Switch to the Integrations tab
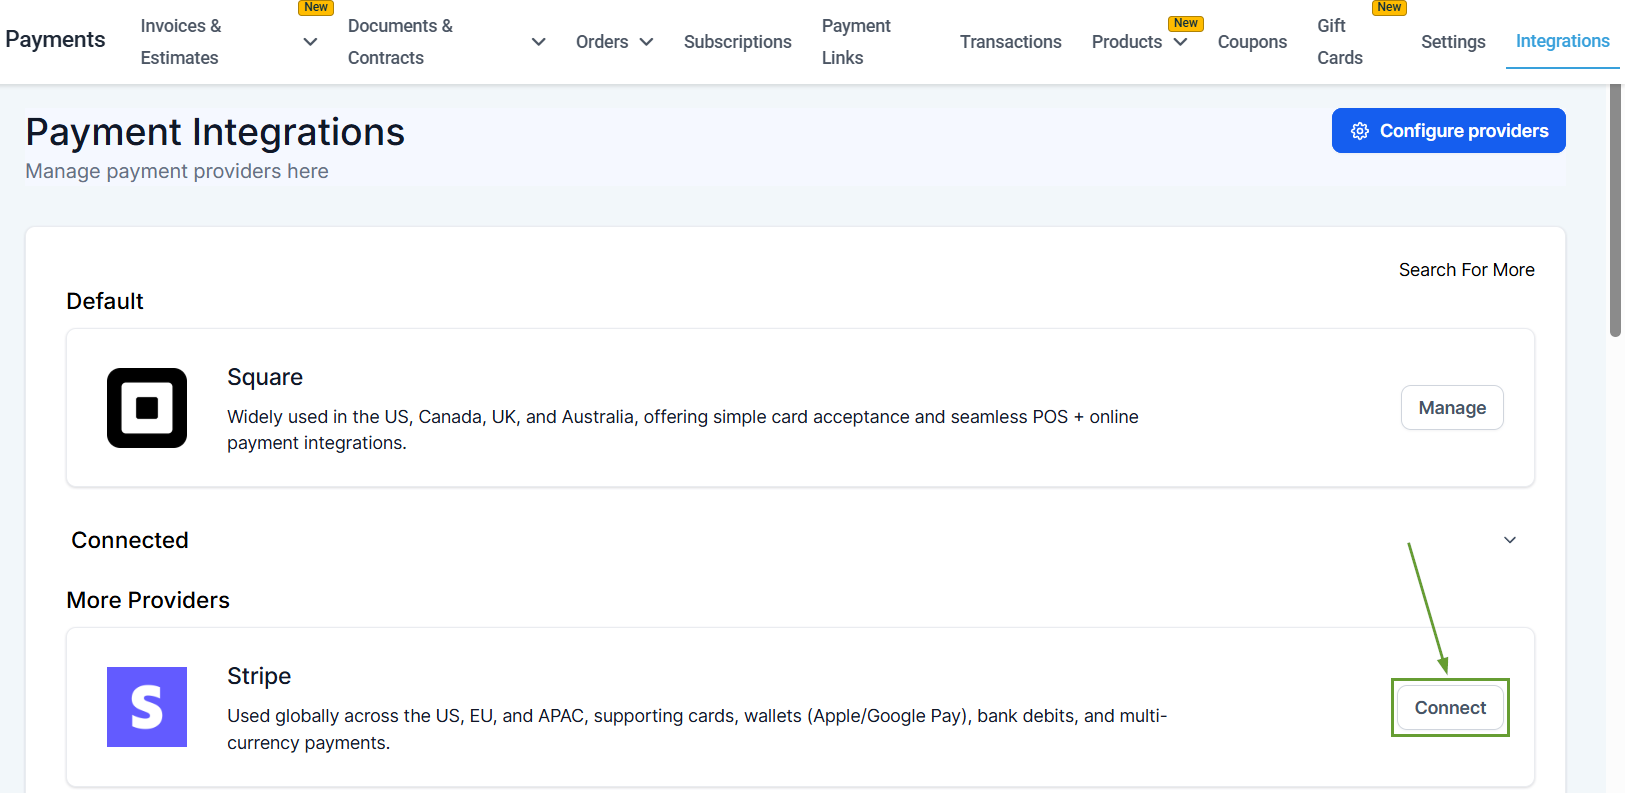 (x=1562, y=41)
